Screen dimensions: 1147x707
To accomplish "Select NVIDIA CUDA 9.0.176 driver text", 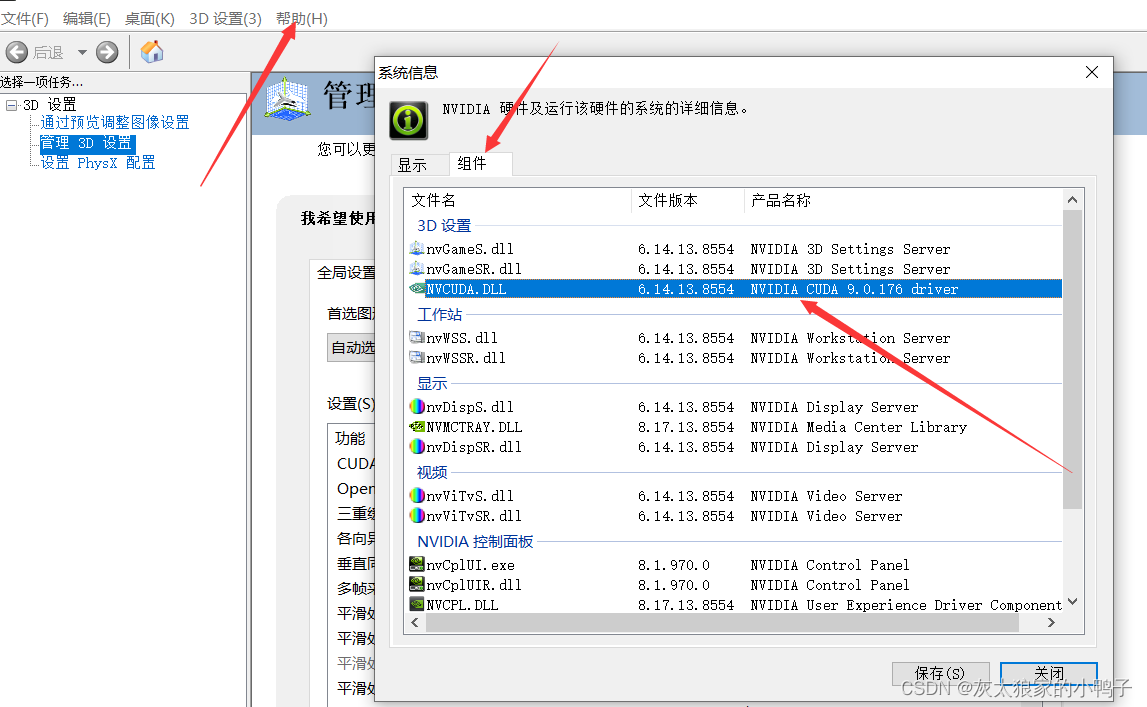I will (x=854, y=289).
